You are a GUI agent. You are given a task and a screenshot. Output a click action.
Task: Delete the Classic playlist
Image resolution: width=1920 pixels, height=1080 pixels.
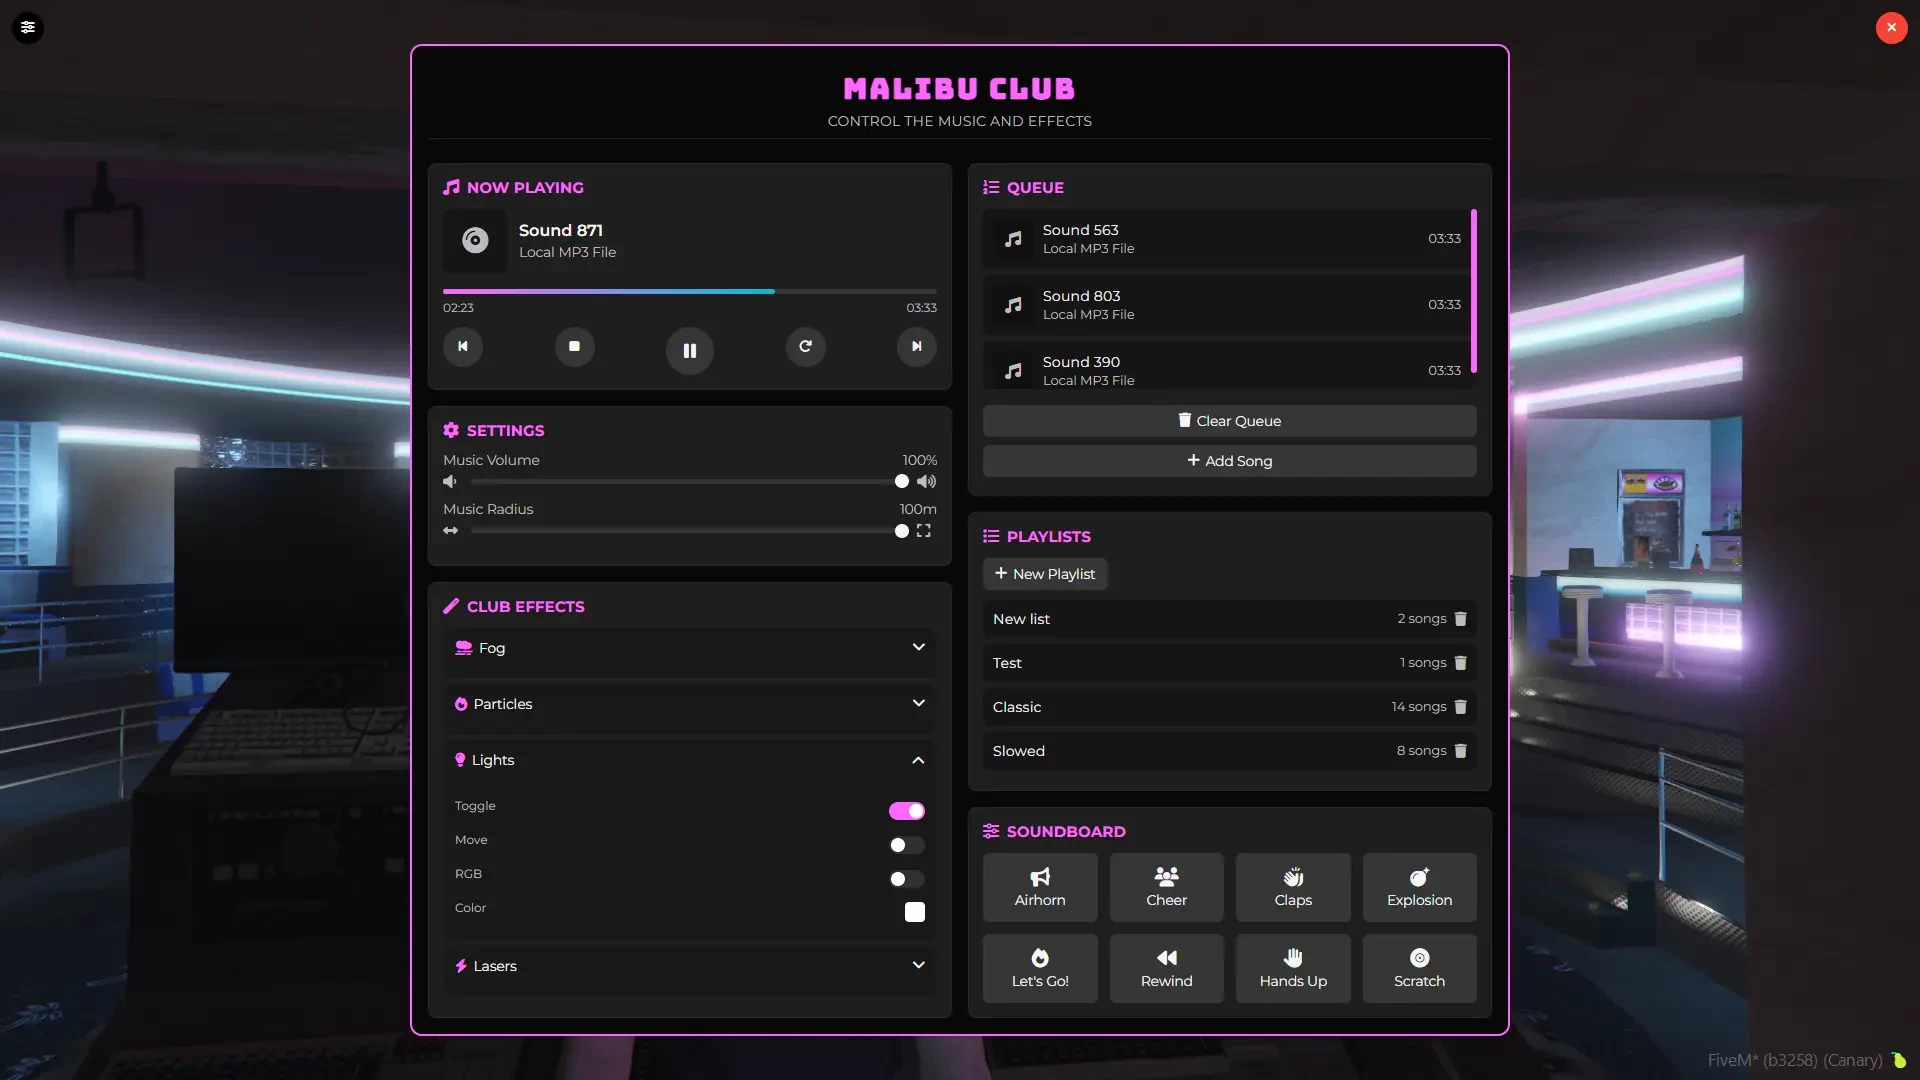pyautogui.click(x=1461, y=707)
